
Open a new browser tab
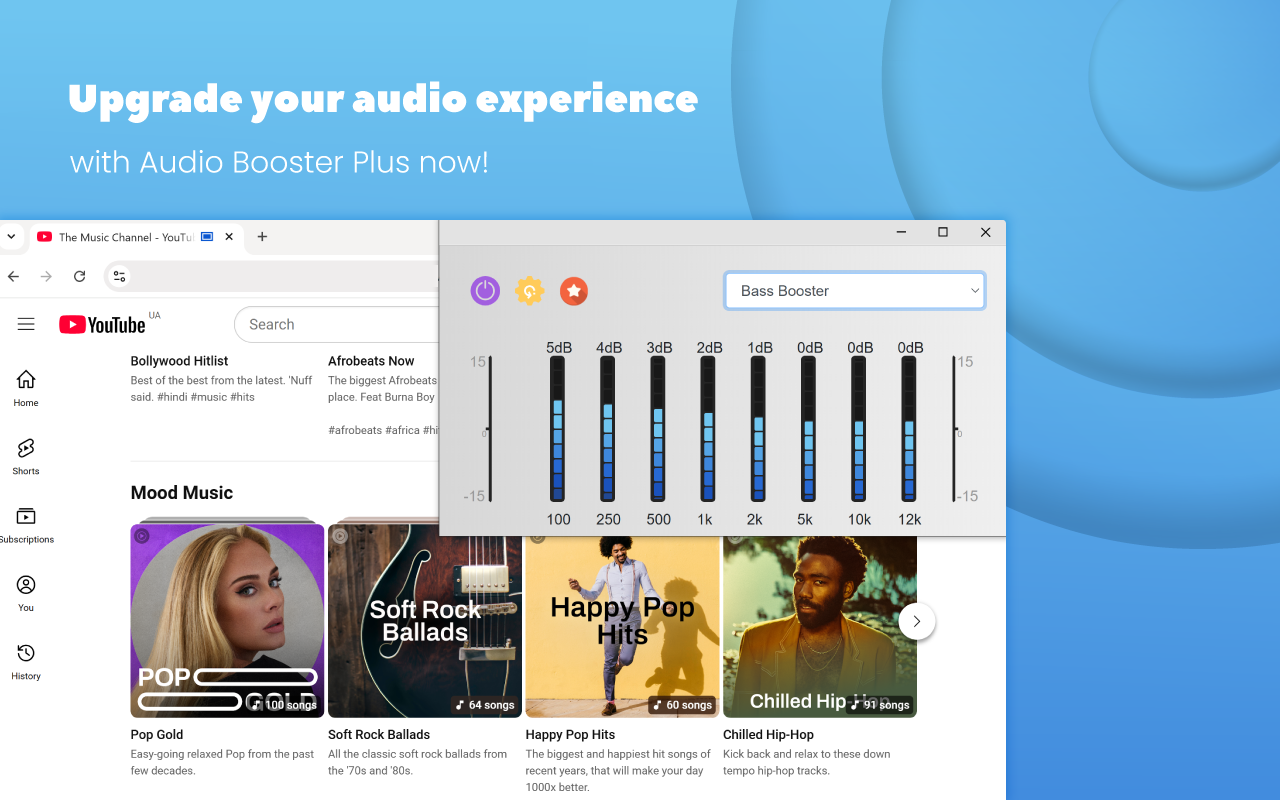[x=262, y=237]
